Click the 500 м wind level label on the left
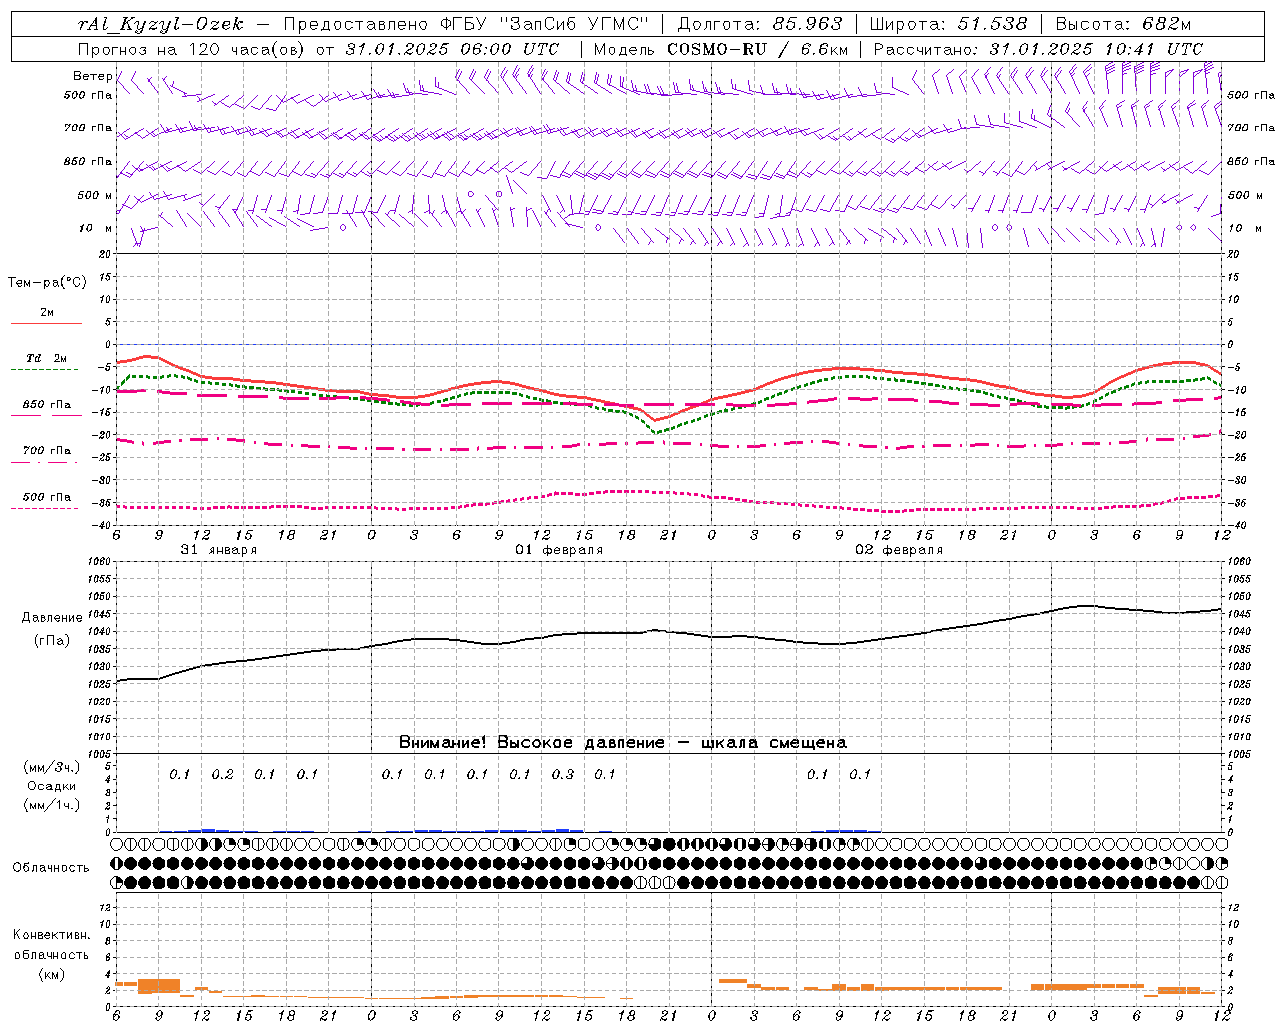 pos(95,195)
